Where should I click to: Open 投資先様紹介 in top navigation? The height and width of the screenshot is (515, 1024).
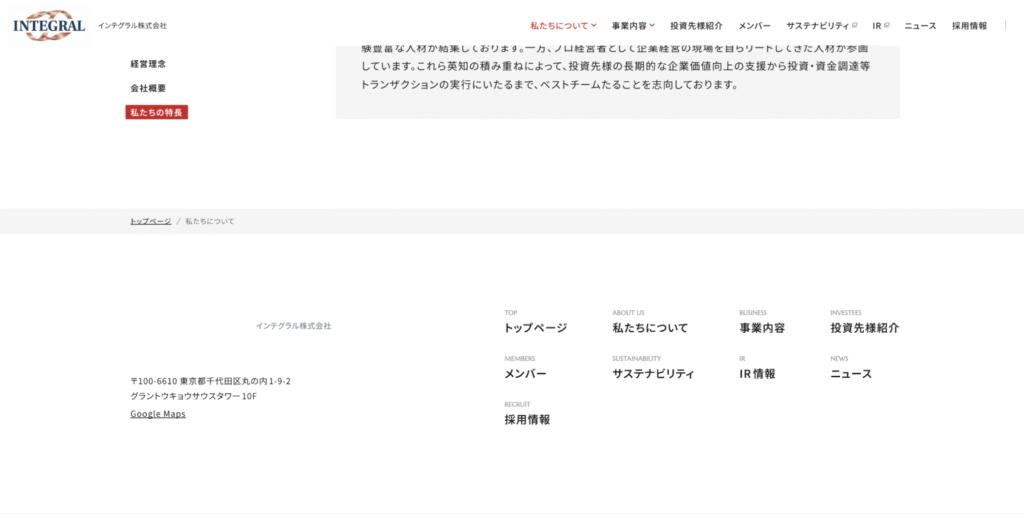tap(696, 26)
